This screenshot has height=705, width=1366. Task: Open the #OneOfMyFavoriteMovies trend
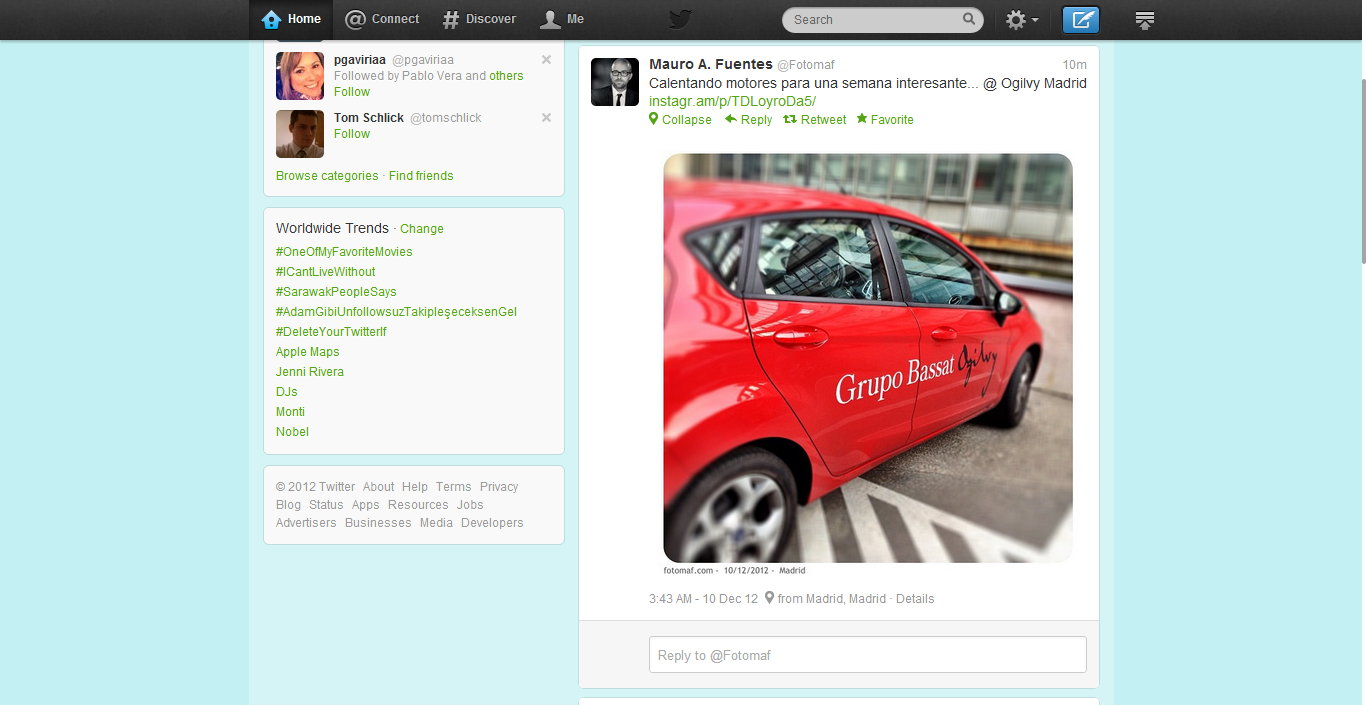pos(344,252)
